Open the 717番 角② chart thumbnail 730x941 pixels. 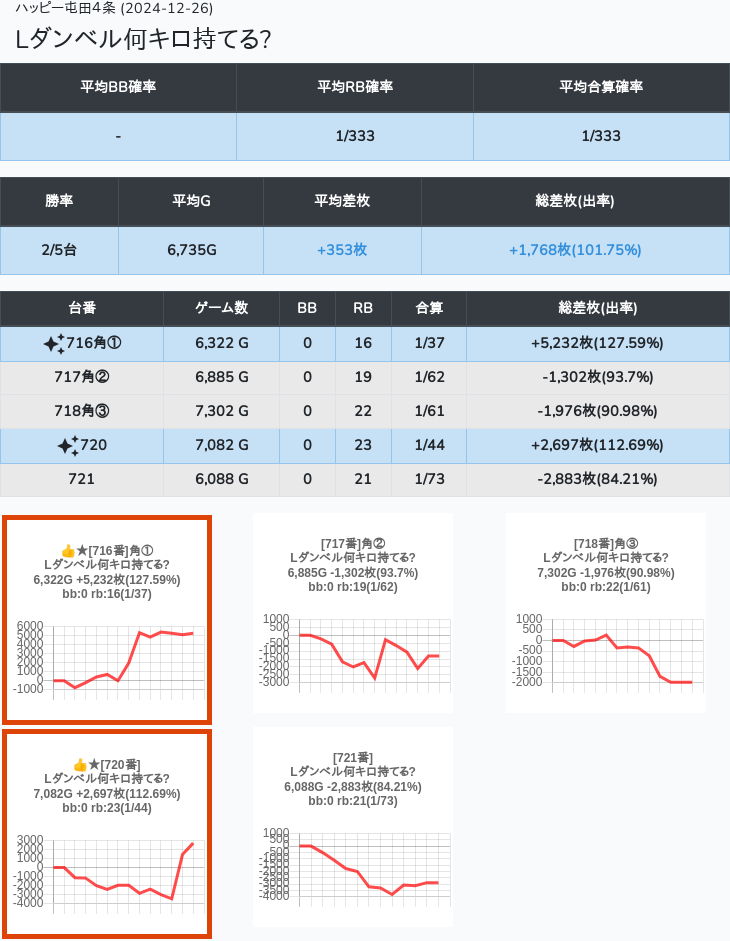[353, 612]
